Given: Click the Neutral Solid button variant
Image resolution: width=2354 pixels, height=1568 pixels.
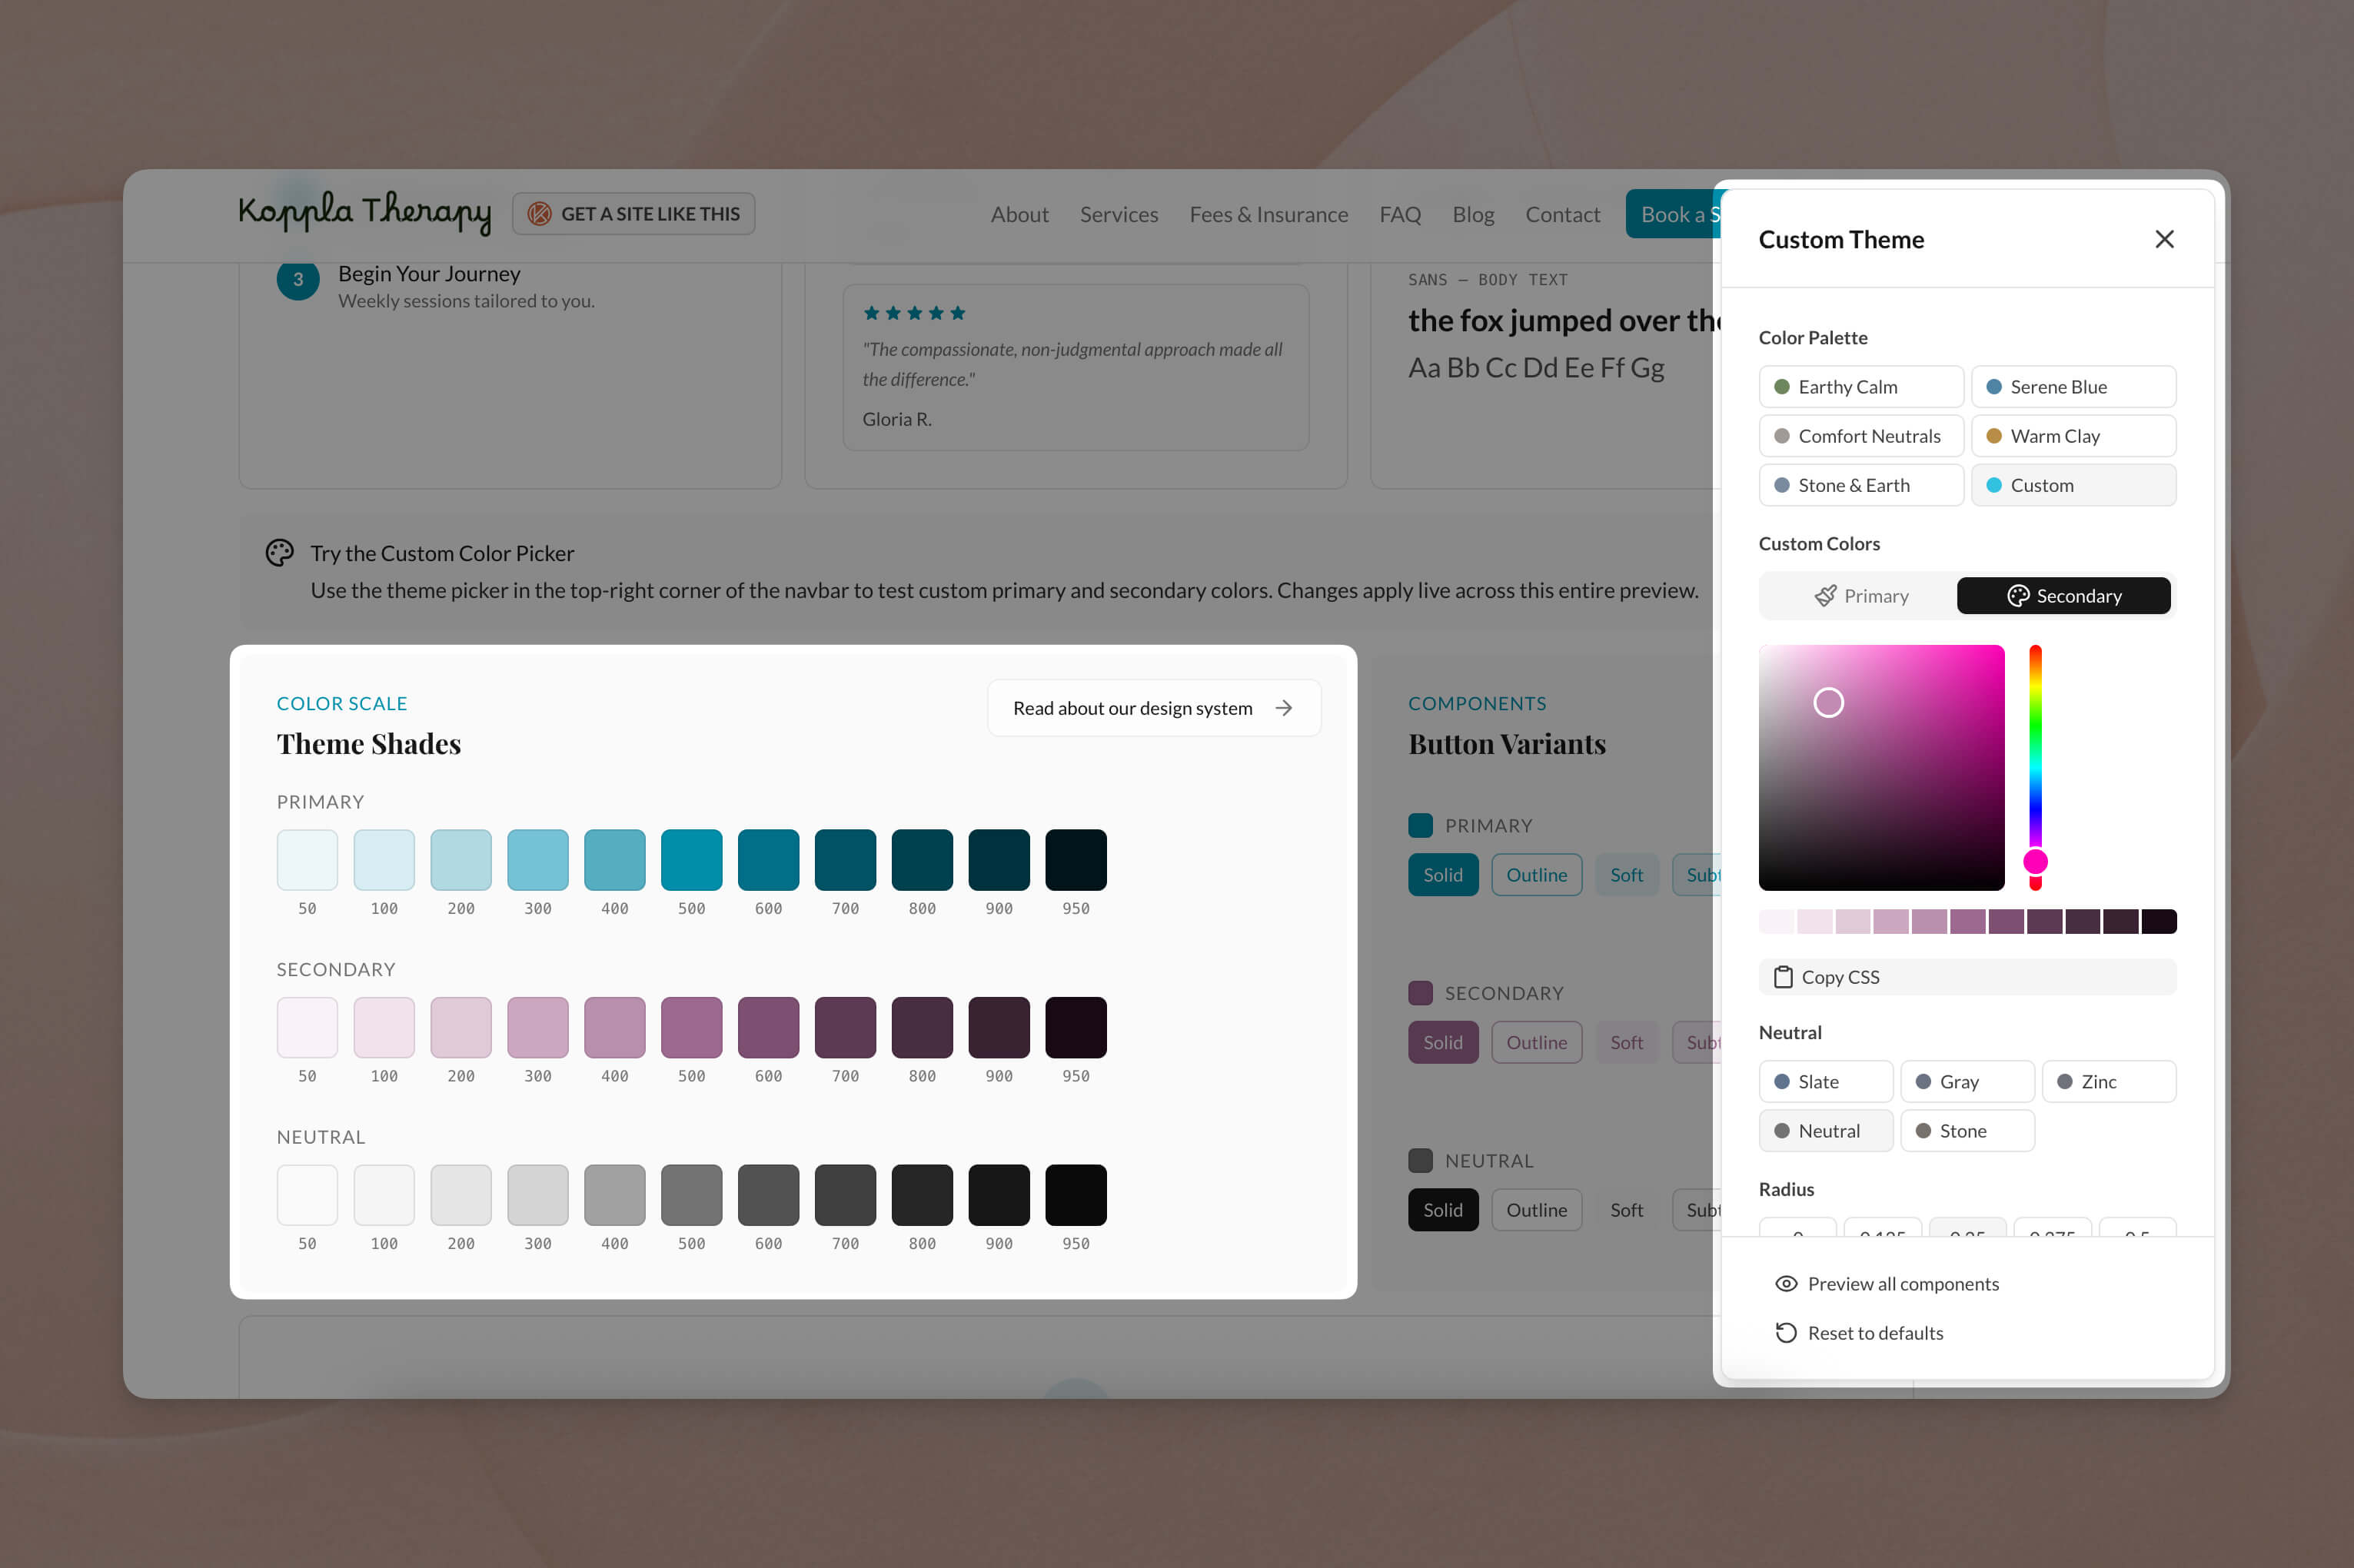Looking at the screenshot, I should click(1443, 1210).
